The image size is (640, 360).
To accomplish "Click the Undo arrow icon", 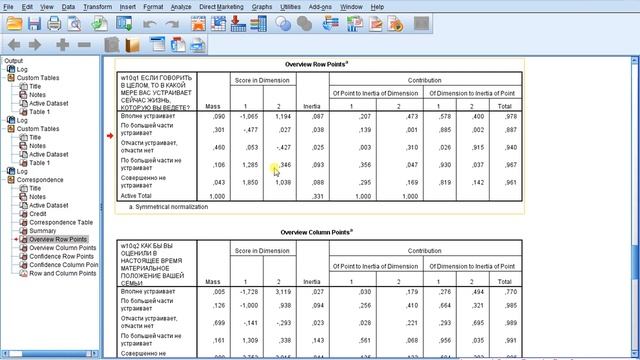I will pos(150,24).
